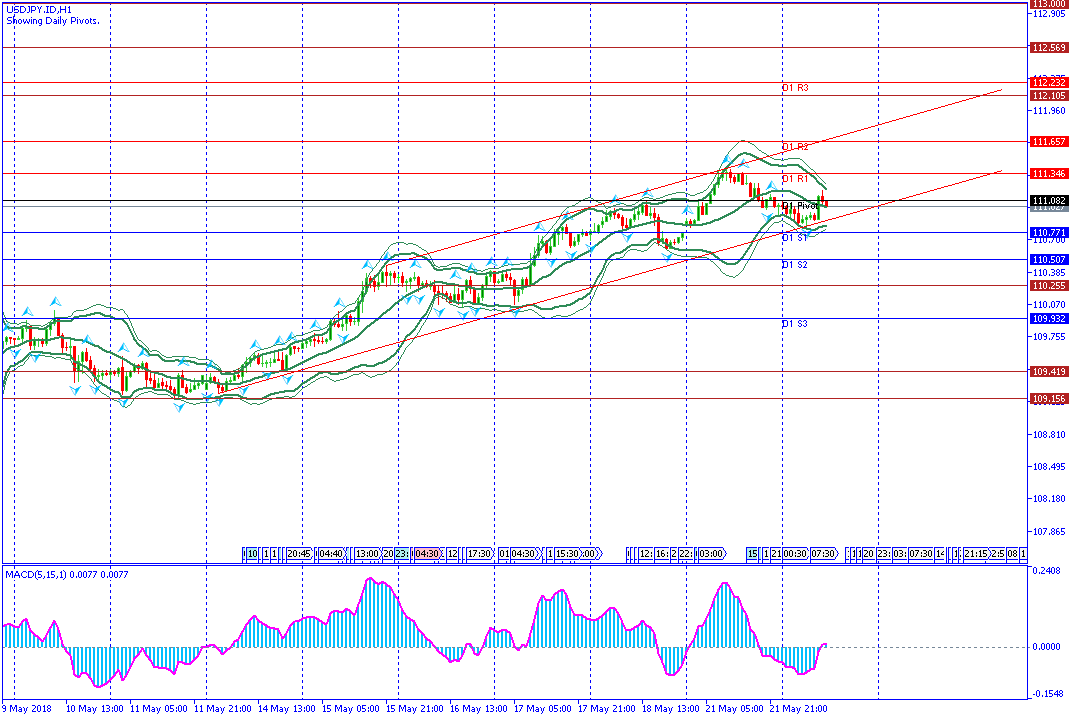Screen dimensions: 1080x720
Task: Select the D1 S3 support label
Action: [x=795, y=324]
